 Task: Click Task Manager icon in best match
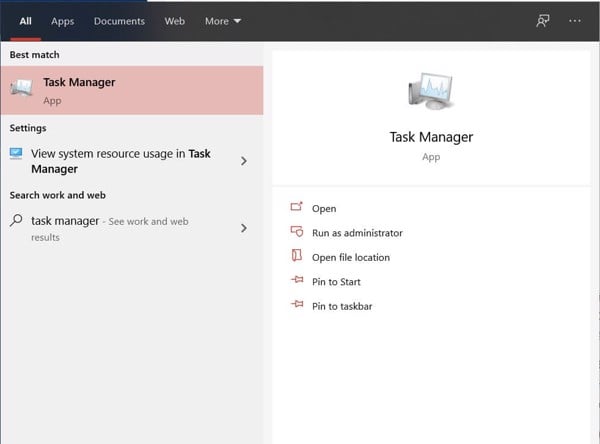(22, 87)
